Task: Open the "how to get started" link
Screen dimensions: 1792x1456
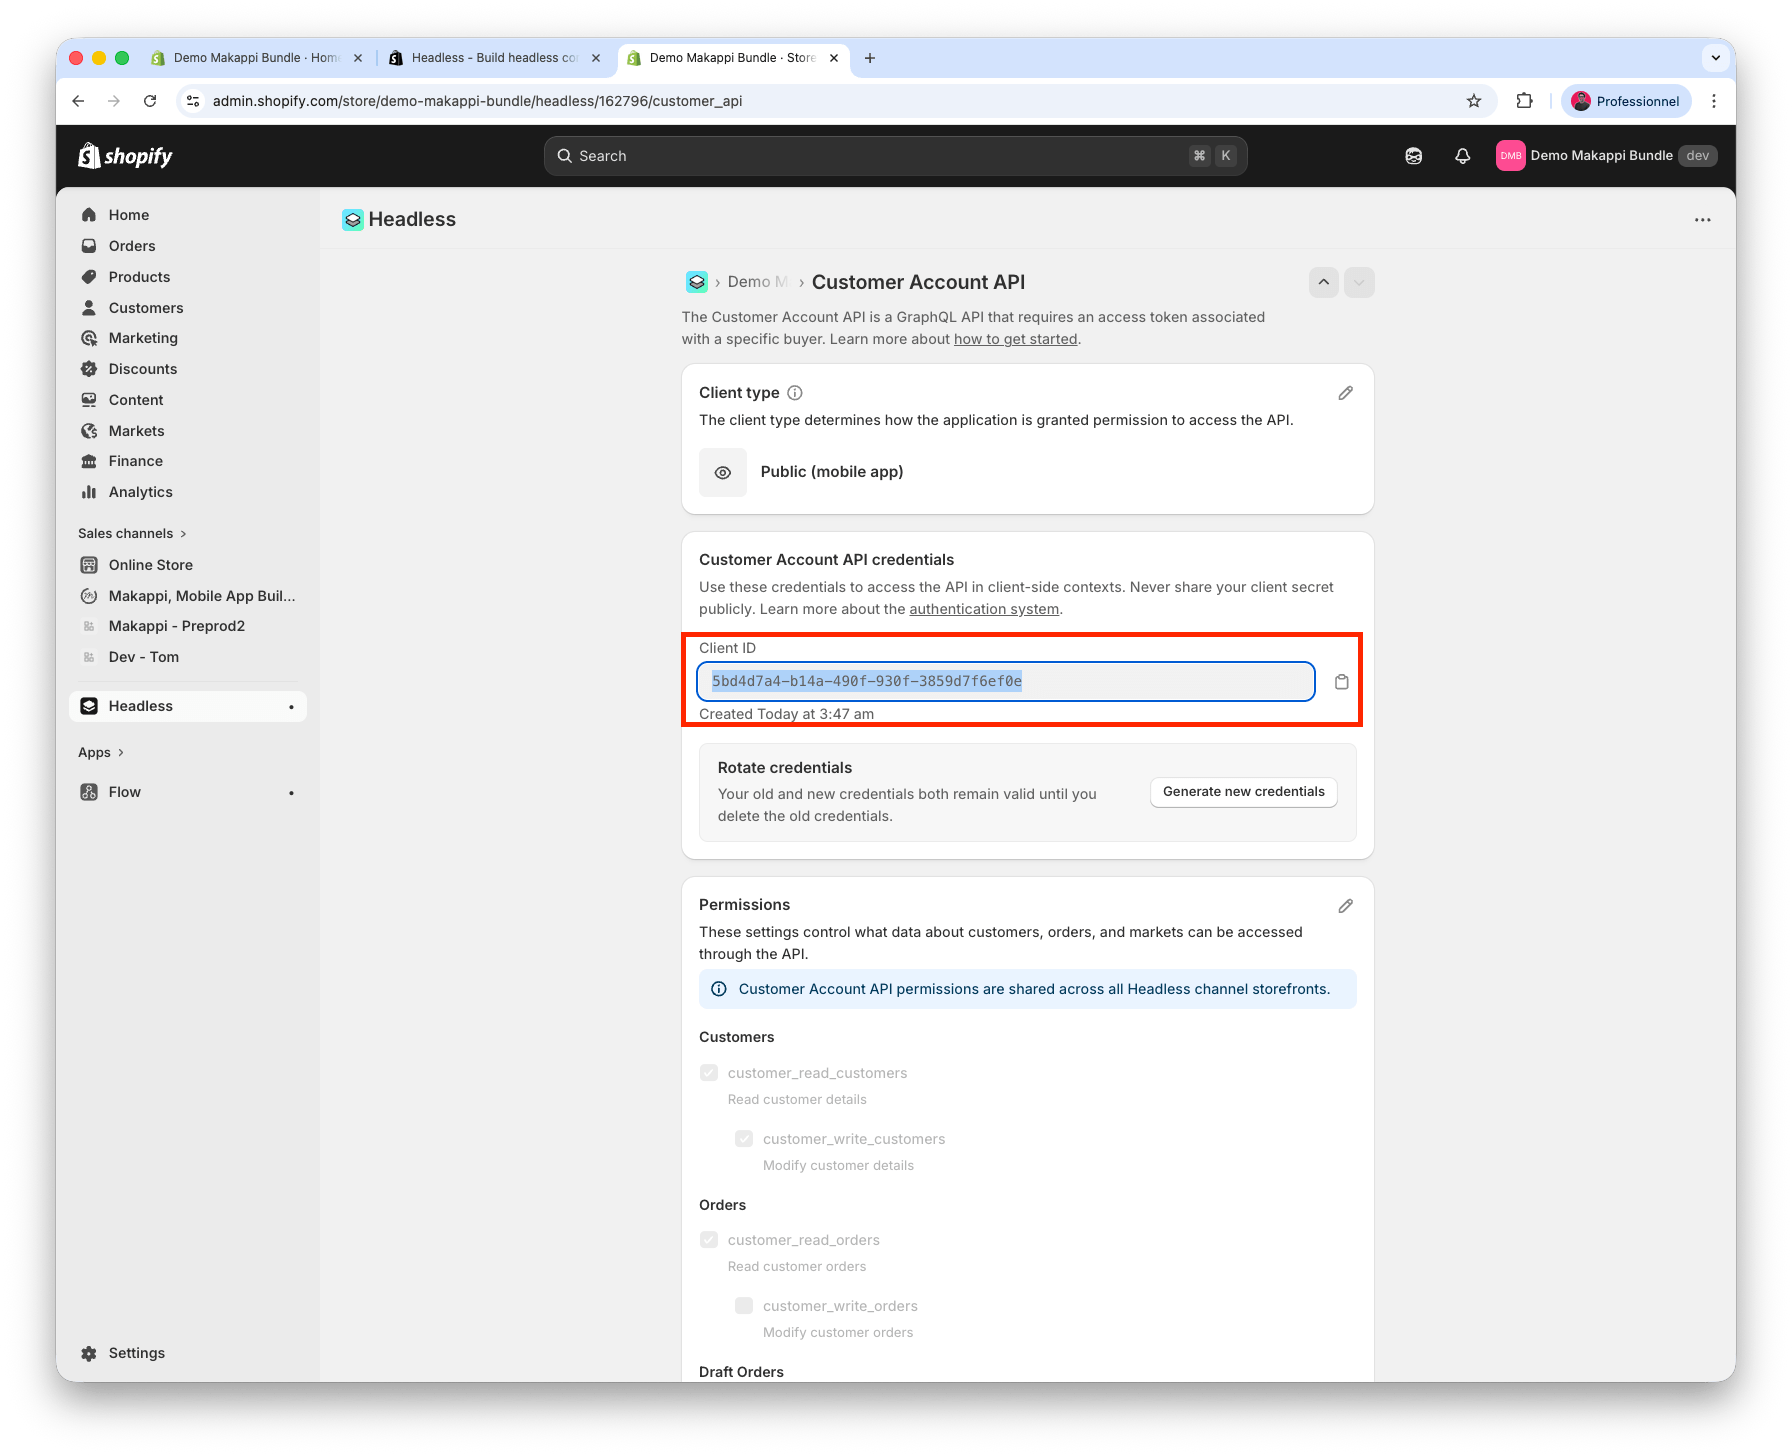Action: 1015,339
